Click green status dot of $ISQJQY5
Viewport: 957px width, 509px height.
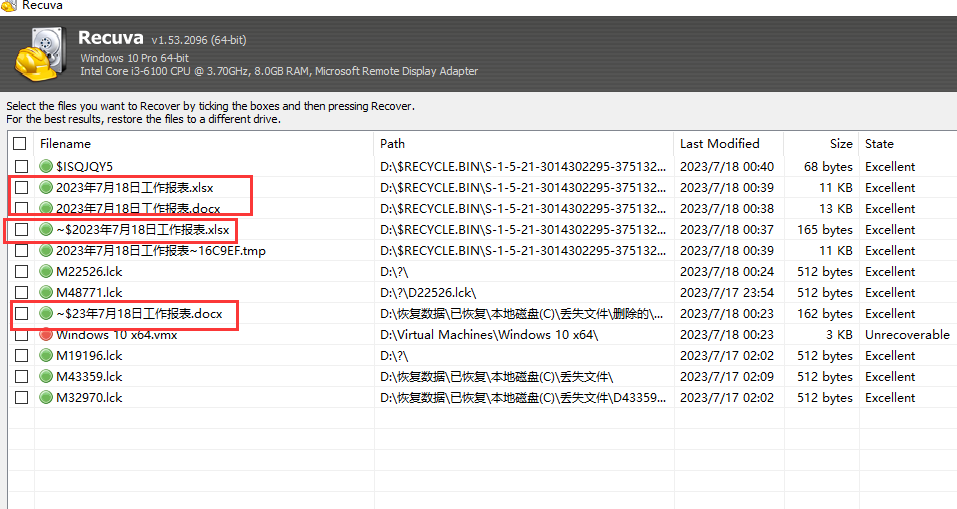point(46,166)
